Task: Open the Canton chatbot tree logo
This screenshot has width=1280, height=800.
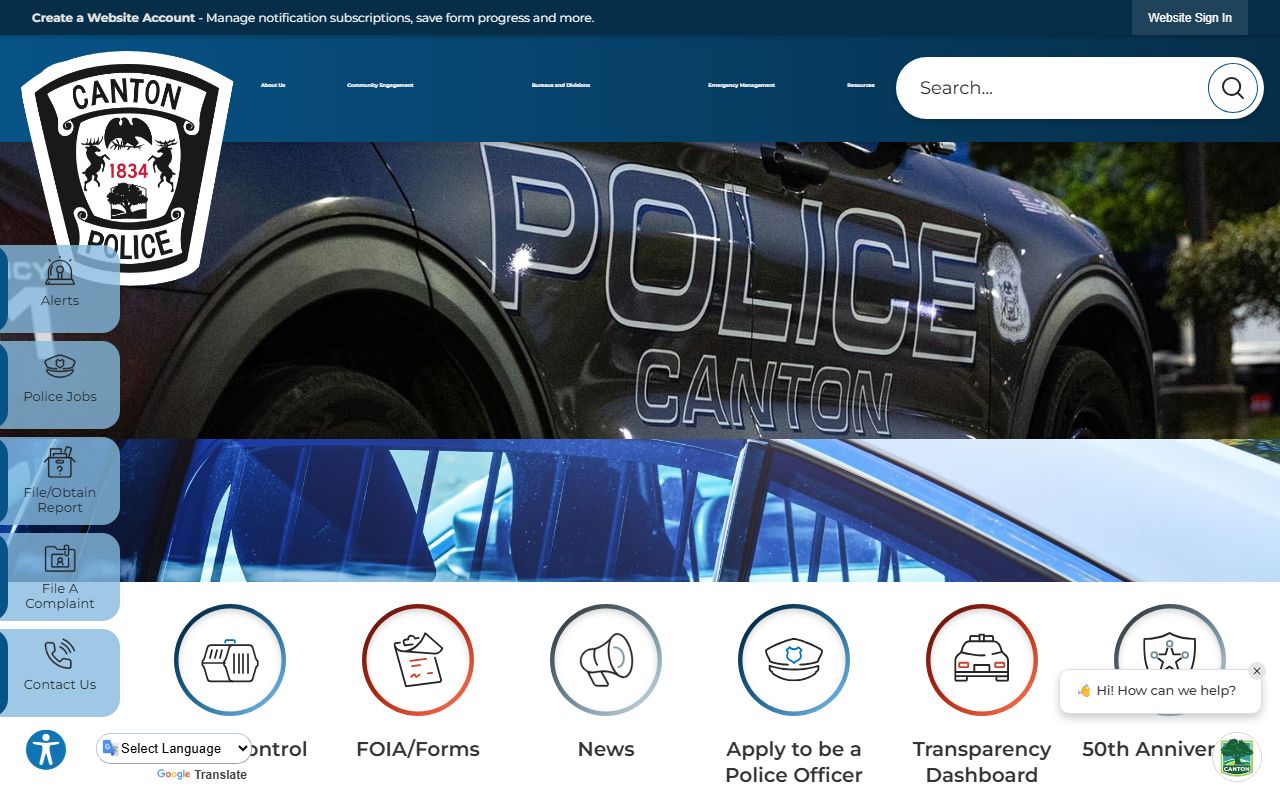Action: (x=1237, y=756)
